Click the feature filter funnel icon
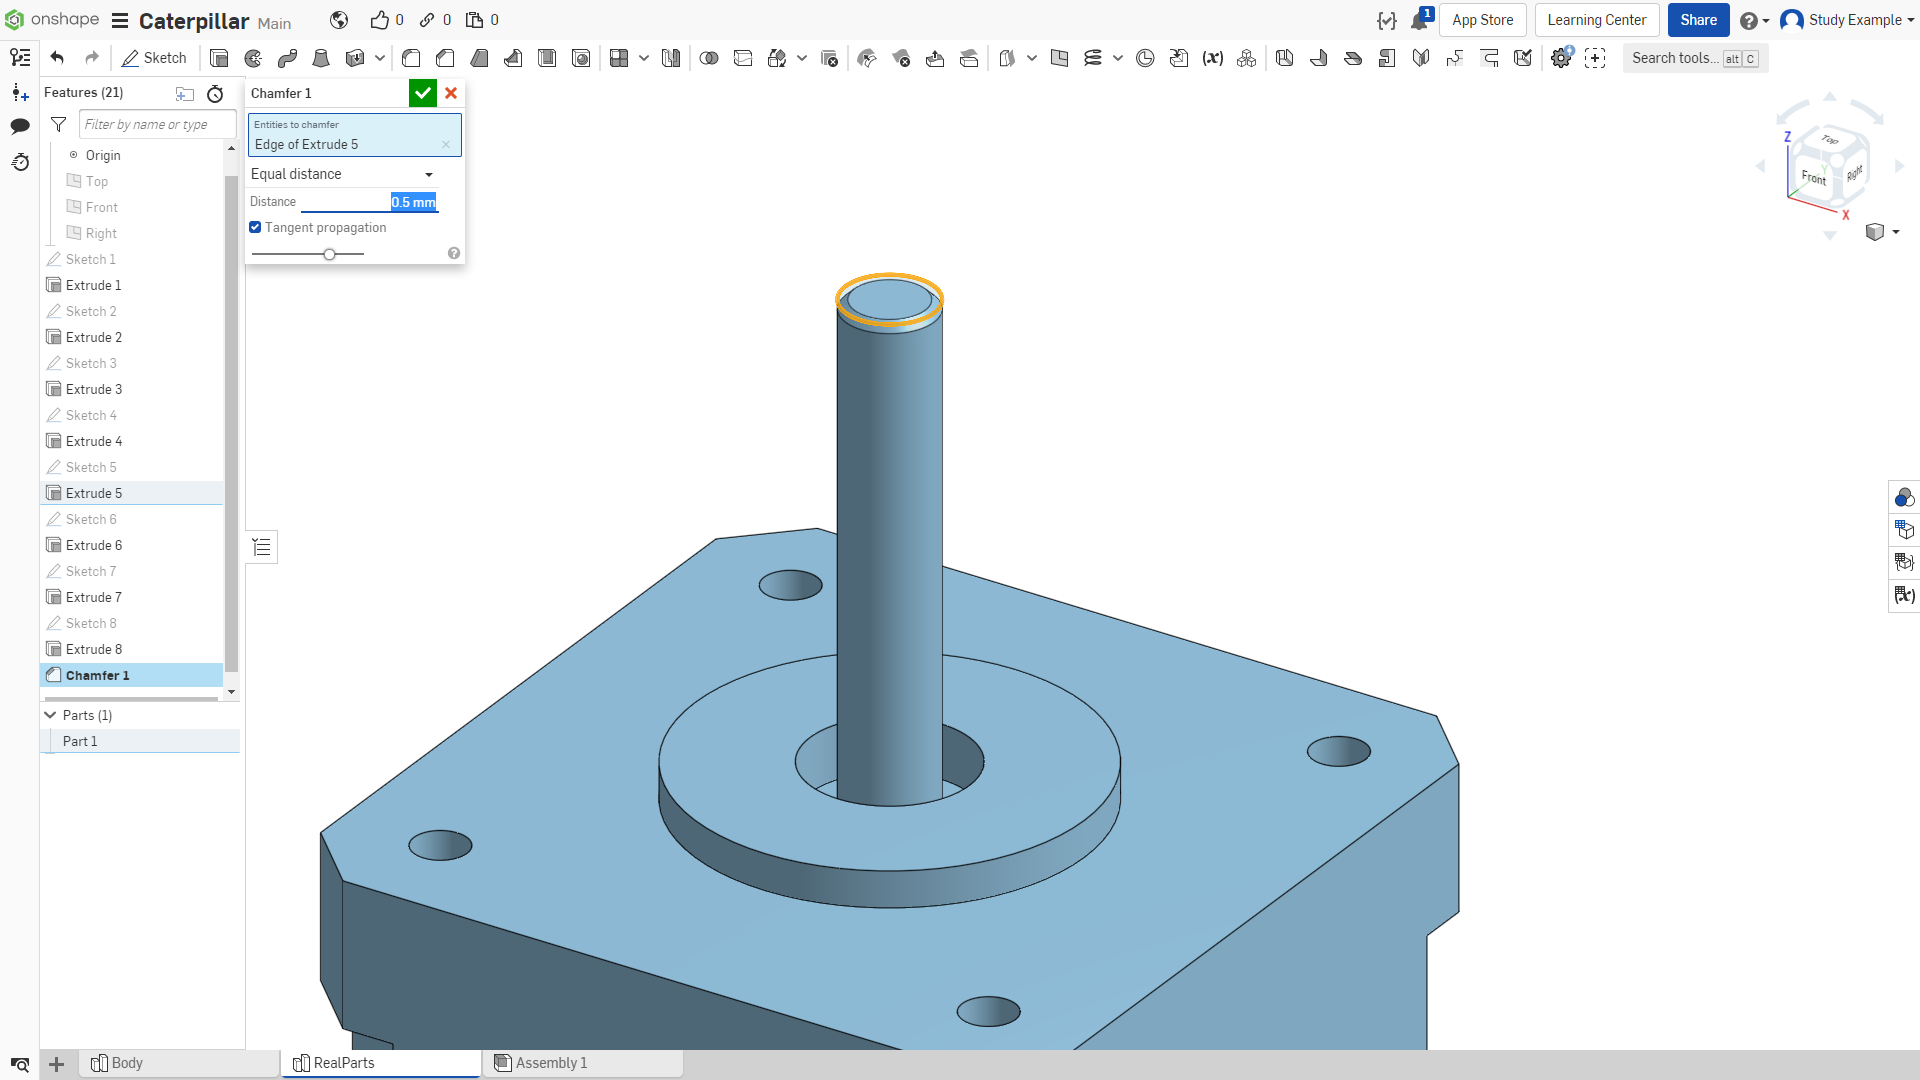The width and height of the screenshot is (1920, 1080). 59,124
